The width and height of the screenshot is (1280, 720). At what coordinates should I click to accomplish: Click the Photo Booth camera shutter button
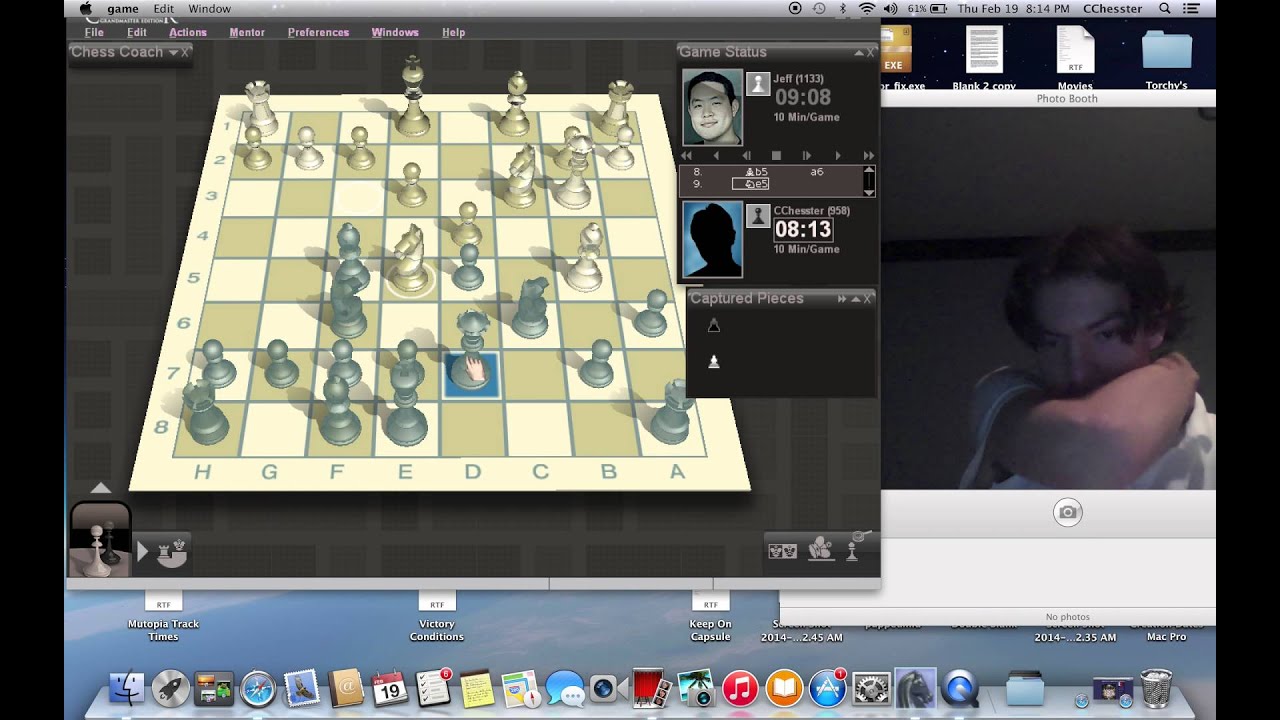tap(1068, 513)
